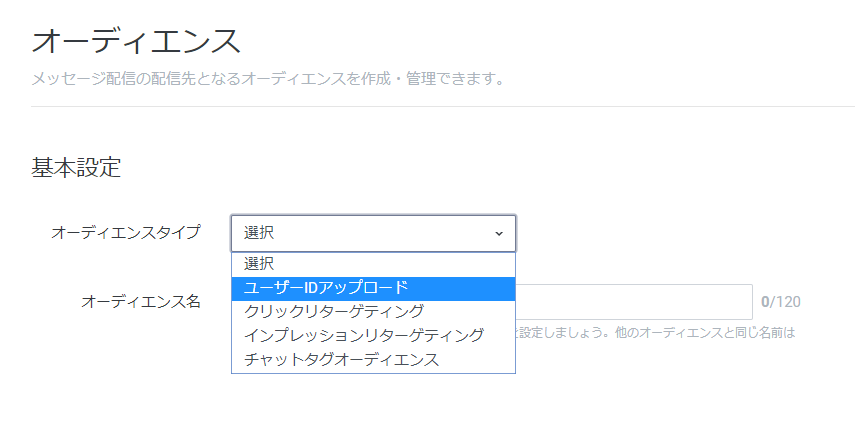This screenshot has width=855, height=425.
Task: Click the /120 limit in the counter
Action: click(785, 302)
